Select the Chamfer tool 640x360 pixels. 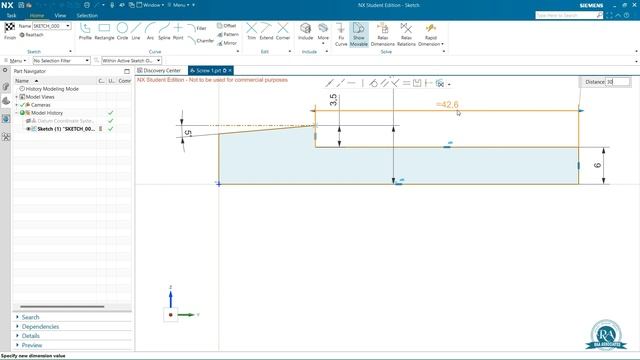coord(200,40)
